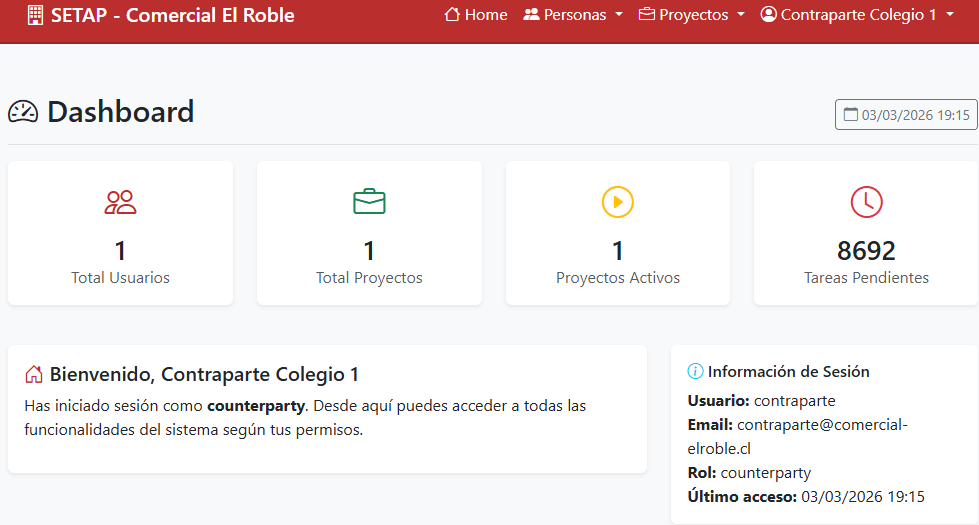Click the house icon beside Bienvenido heading

pyautogui.click(x=33, y=375)
